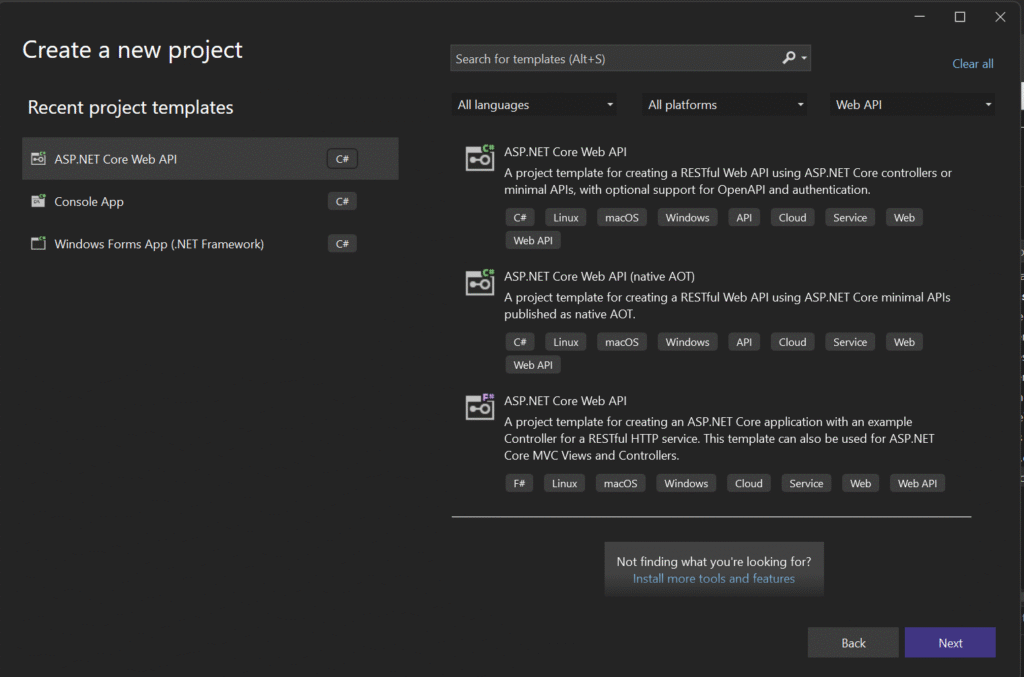Image resolution: width=1024 pixels, height=677 pixels.
Task: Open Install more tools and features link
Action: (x=713, y=579)
